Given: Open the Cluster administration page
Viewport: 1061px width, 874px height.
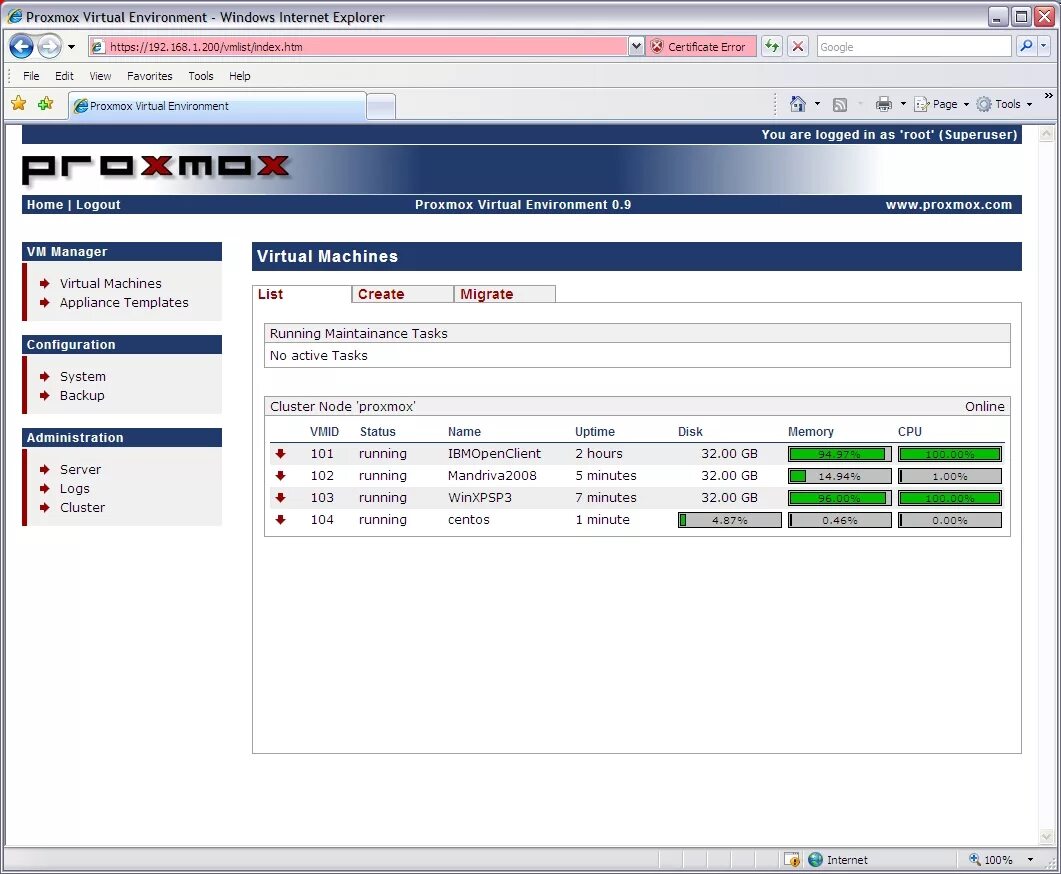Looking at the screenshot, I should [82, 507].
